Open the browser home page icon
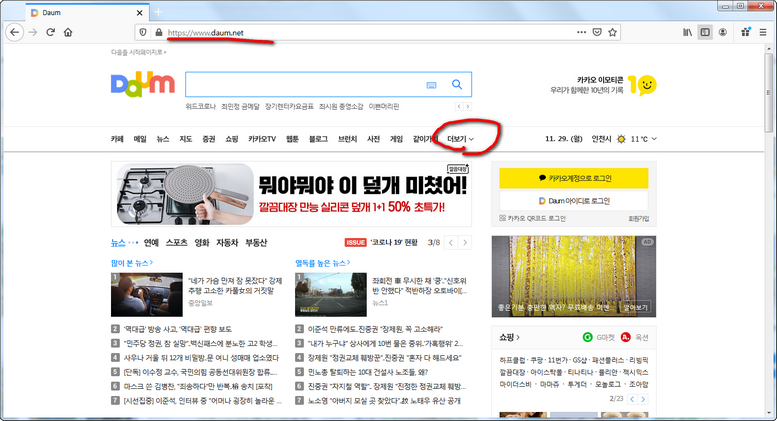The image size is (777, 421). pyautogui.click(x=68, y=32)
